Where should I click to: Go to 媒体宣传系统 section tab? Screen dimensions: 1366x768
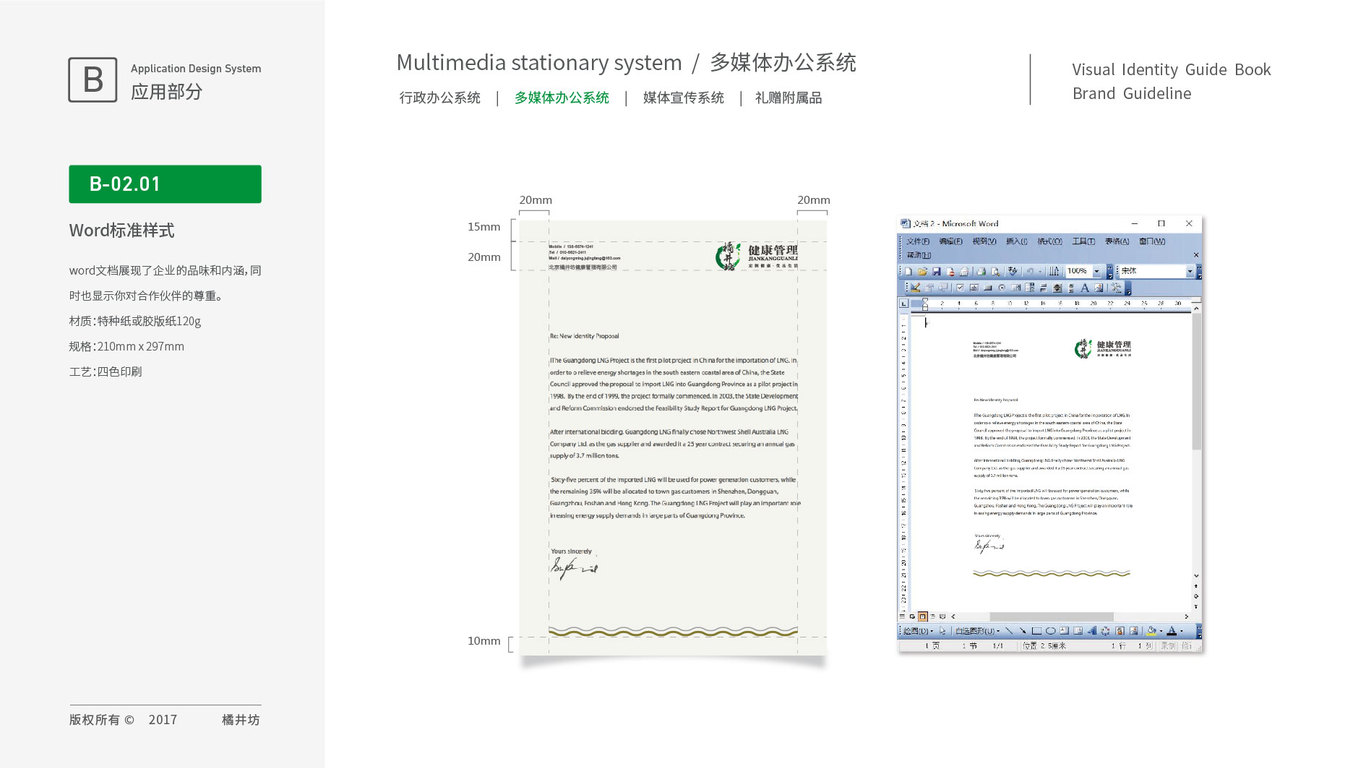(683, 98)
